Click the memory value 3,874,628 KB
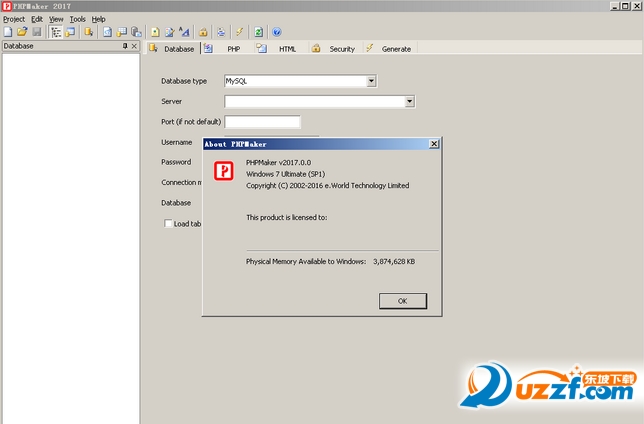This screenshot has height=424, width=644. tap(394, 262)
